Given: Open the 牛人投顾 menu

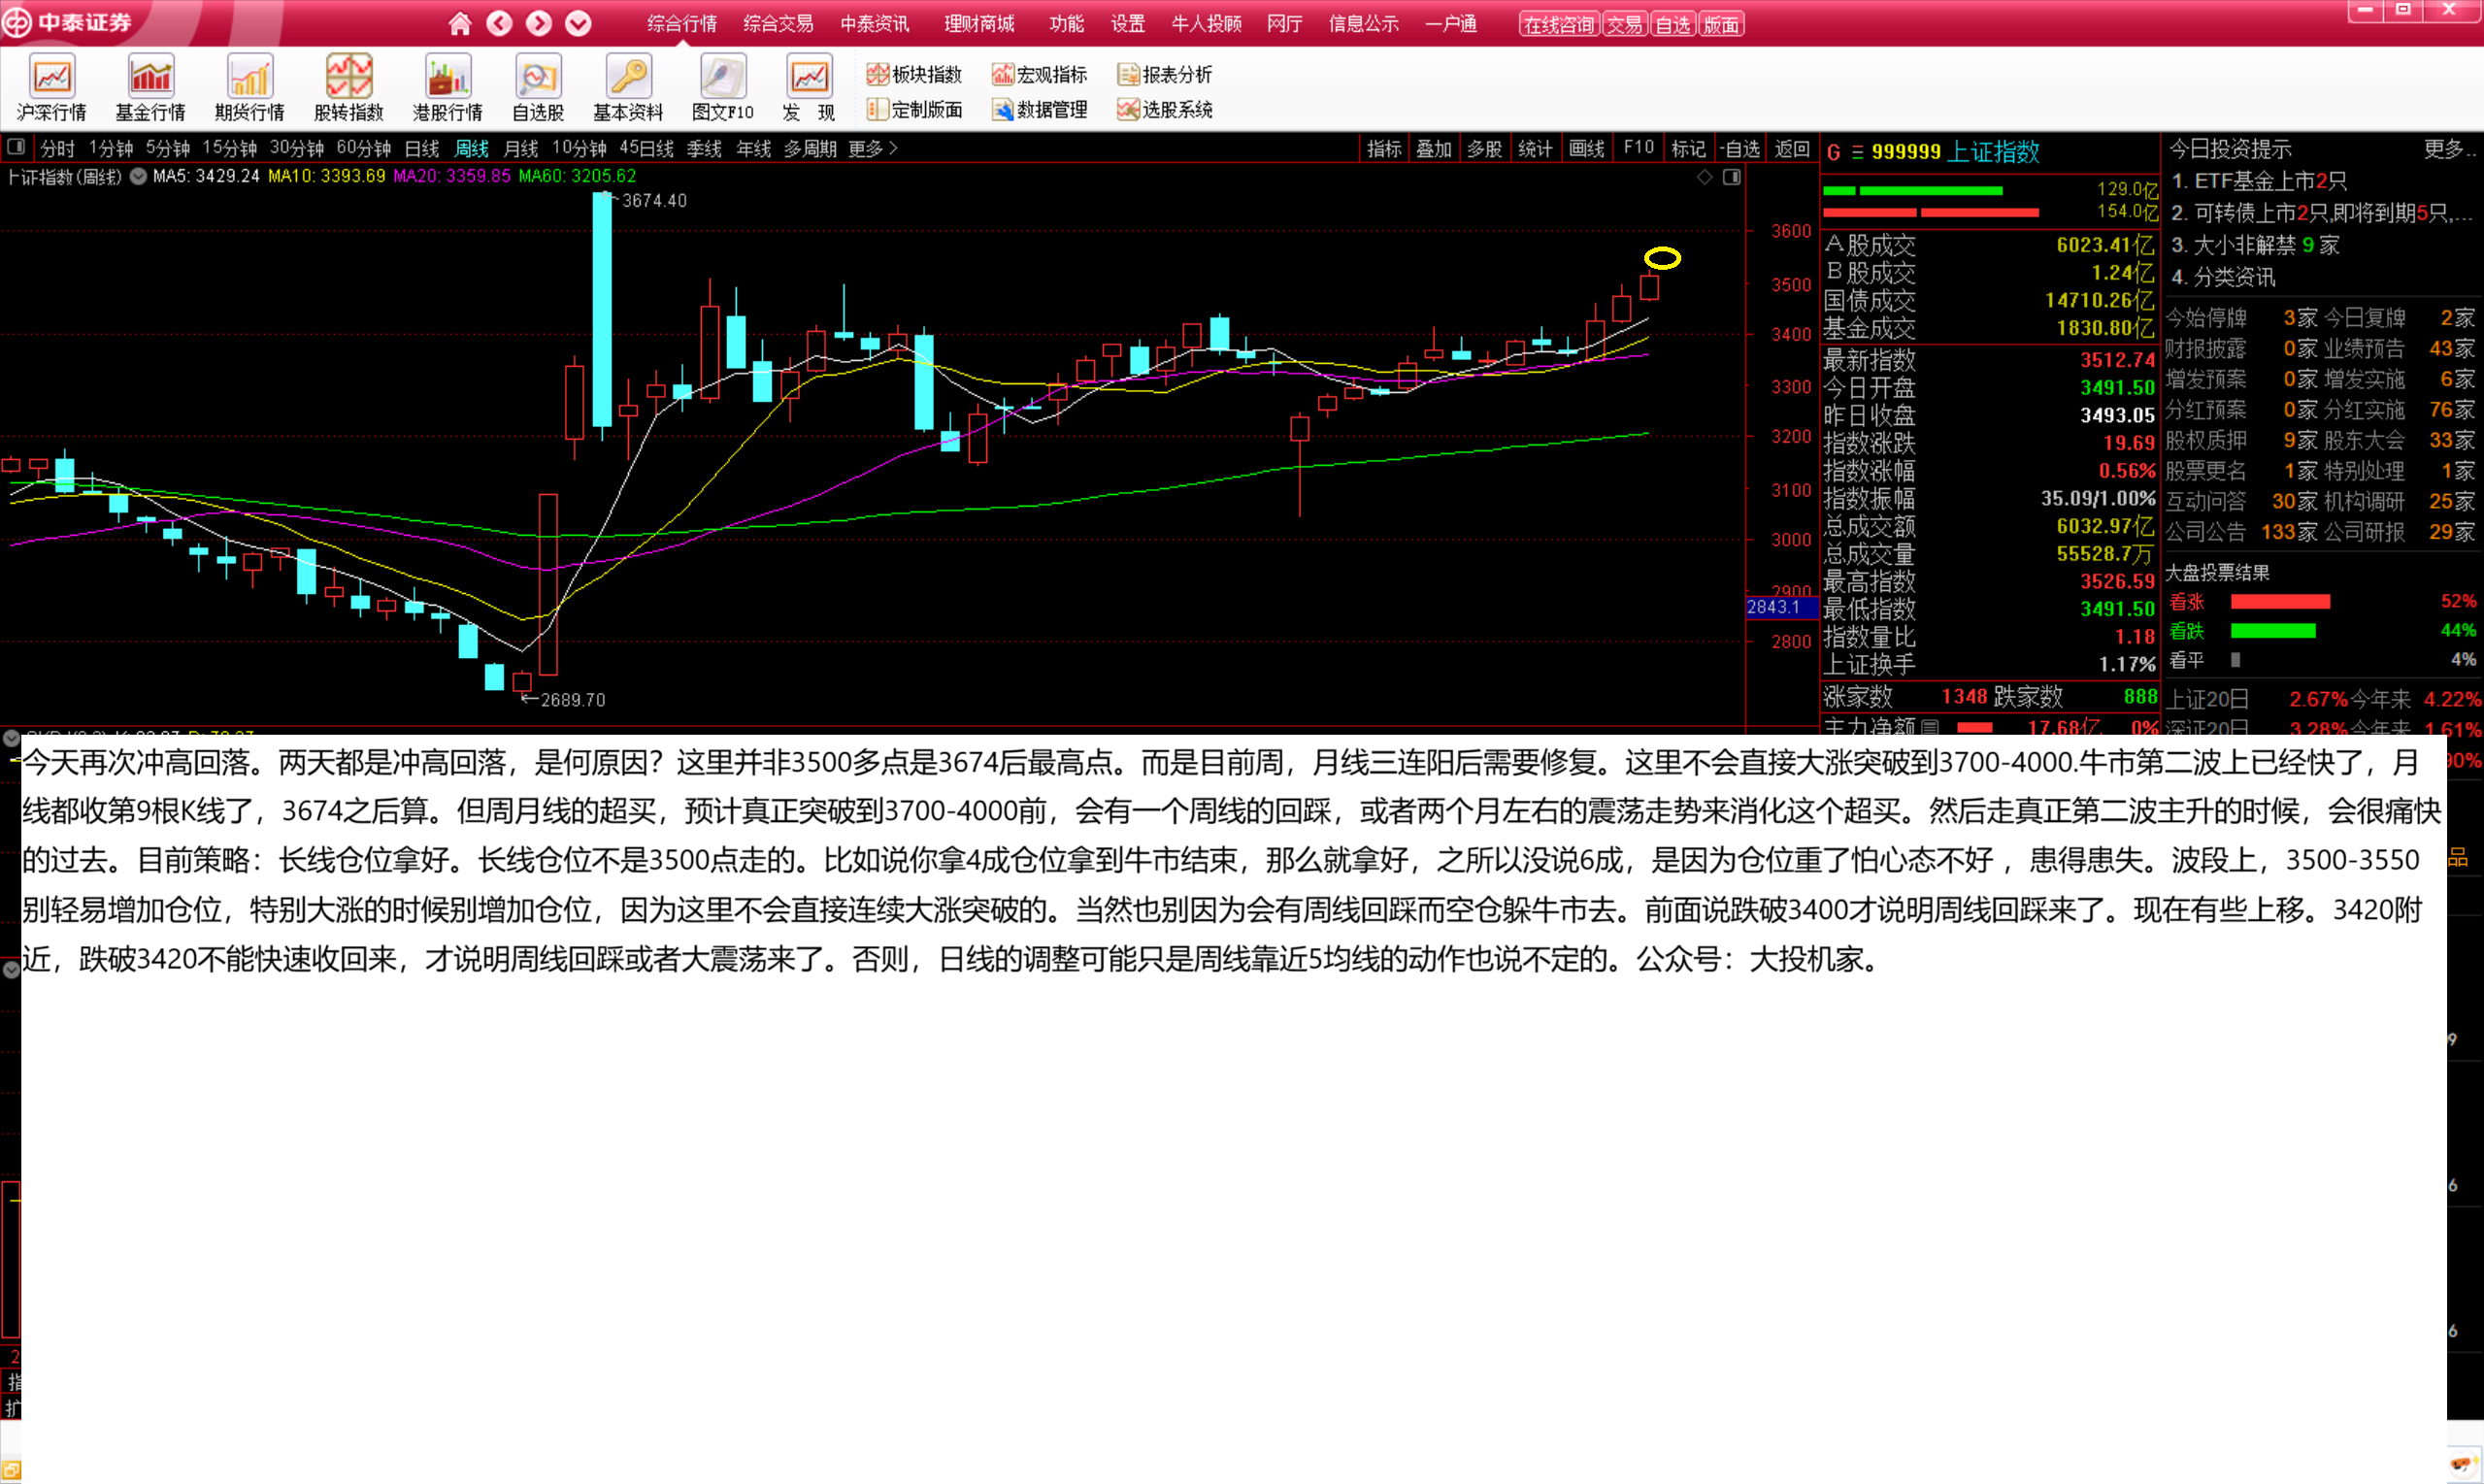Looking at the screenshot, I should tap(1206, 23).
